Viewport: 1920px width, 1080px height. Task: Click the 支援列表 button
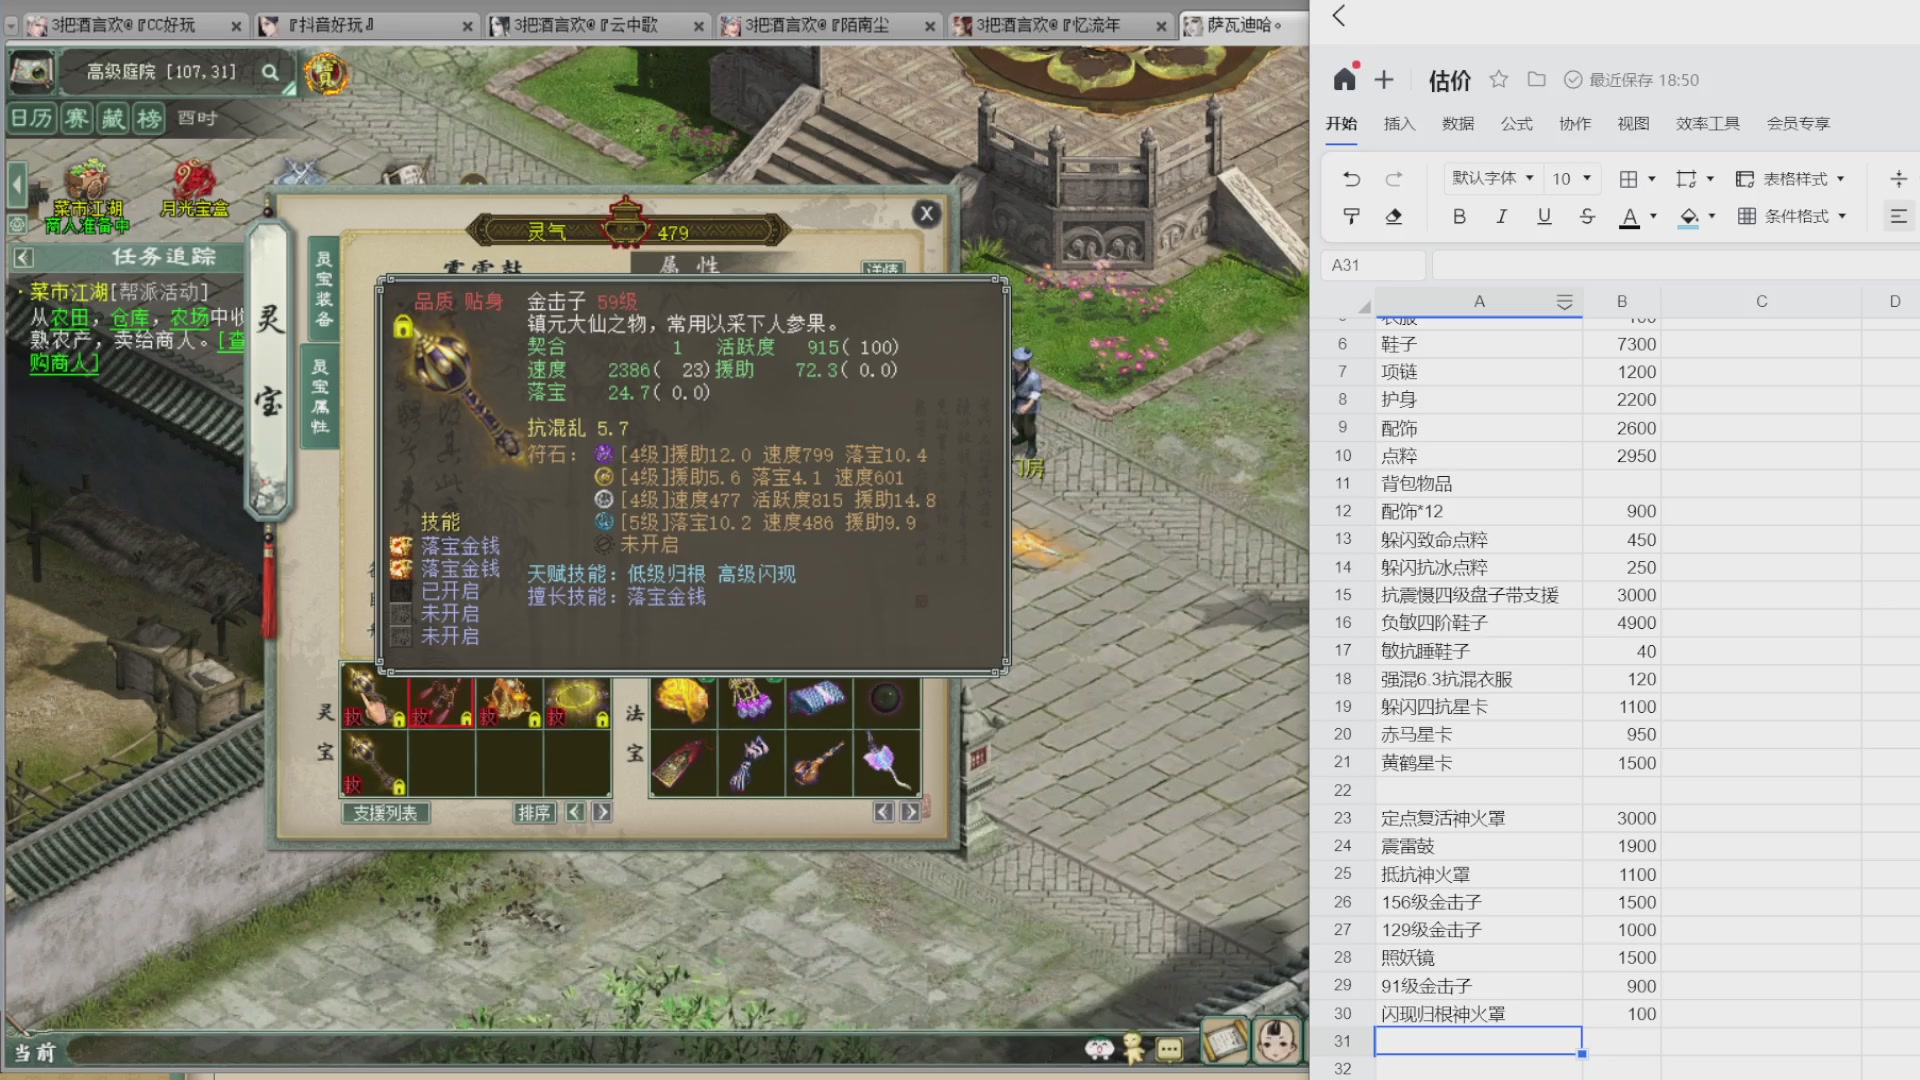click(385, 813)
